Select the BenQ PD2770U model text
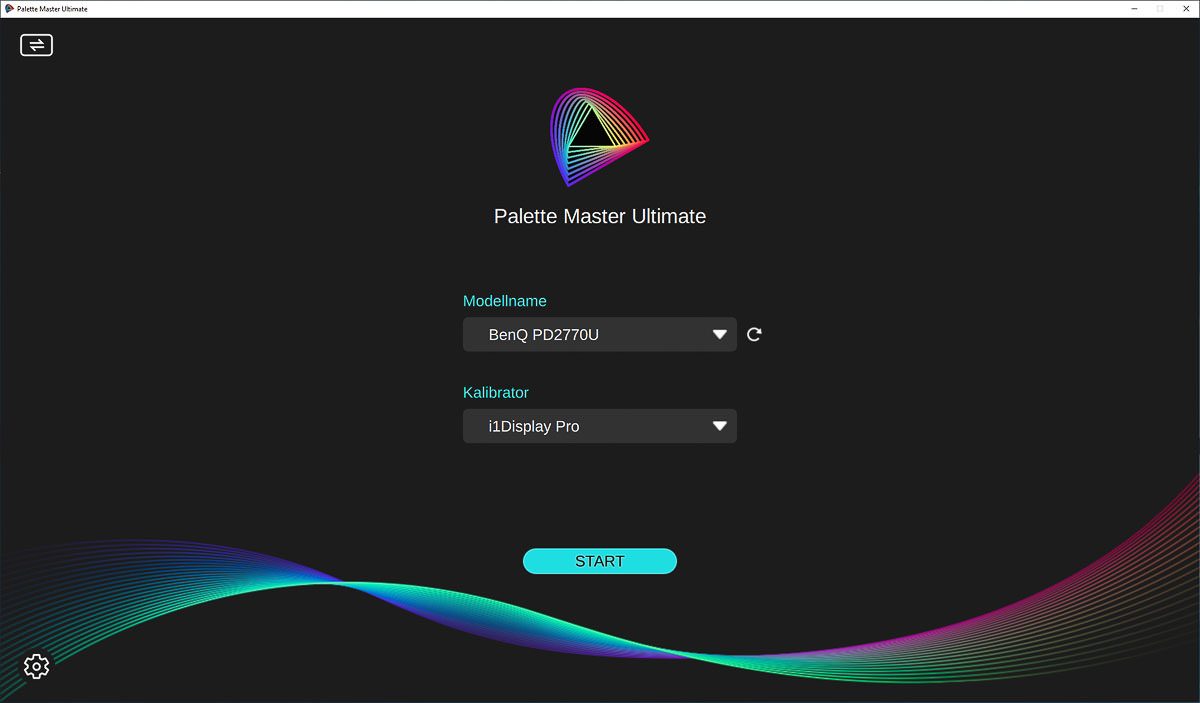 (543, 335)
